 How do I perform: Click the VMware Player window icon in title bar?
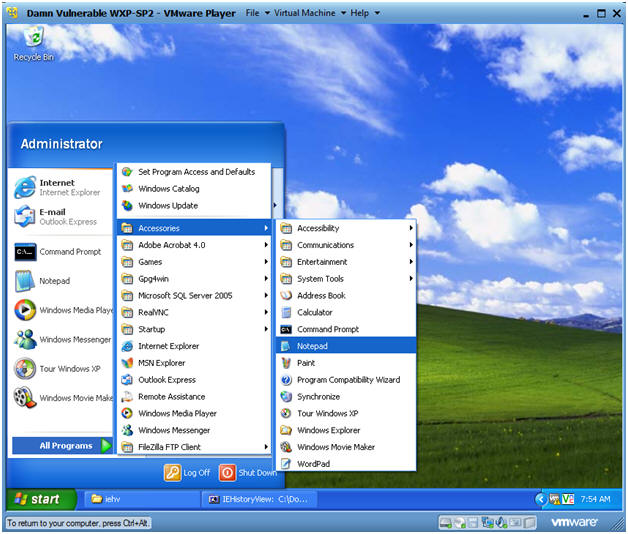coord(13,12)
